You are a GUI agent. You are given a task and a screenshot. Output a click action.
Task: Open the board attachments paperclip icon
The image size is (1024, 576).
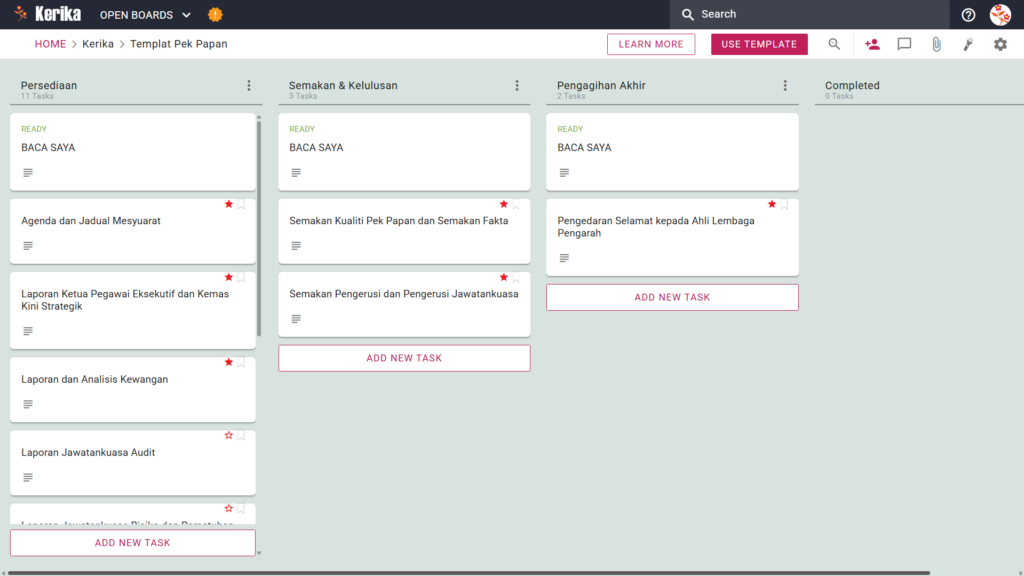[x=936, y=44]
